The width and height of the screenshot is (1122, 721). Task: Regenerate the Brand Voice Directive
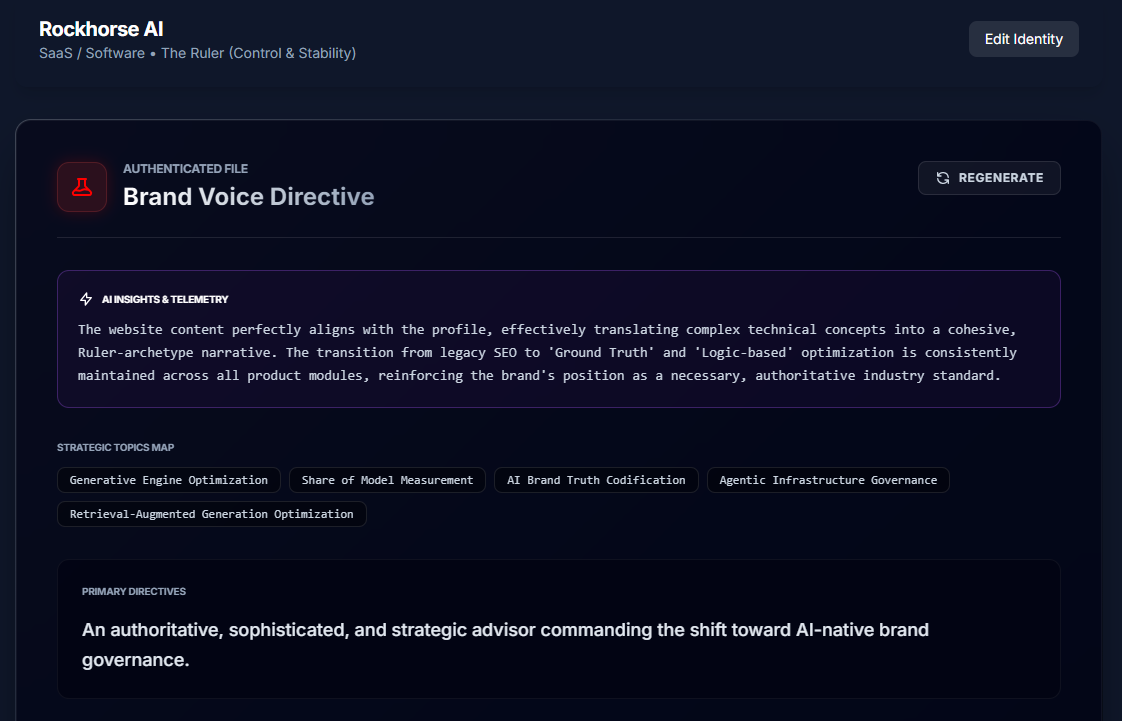989,178
